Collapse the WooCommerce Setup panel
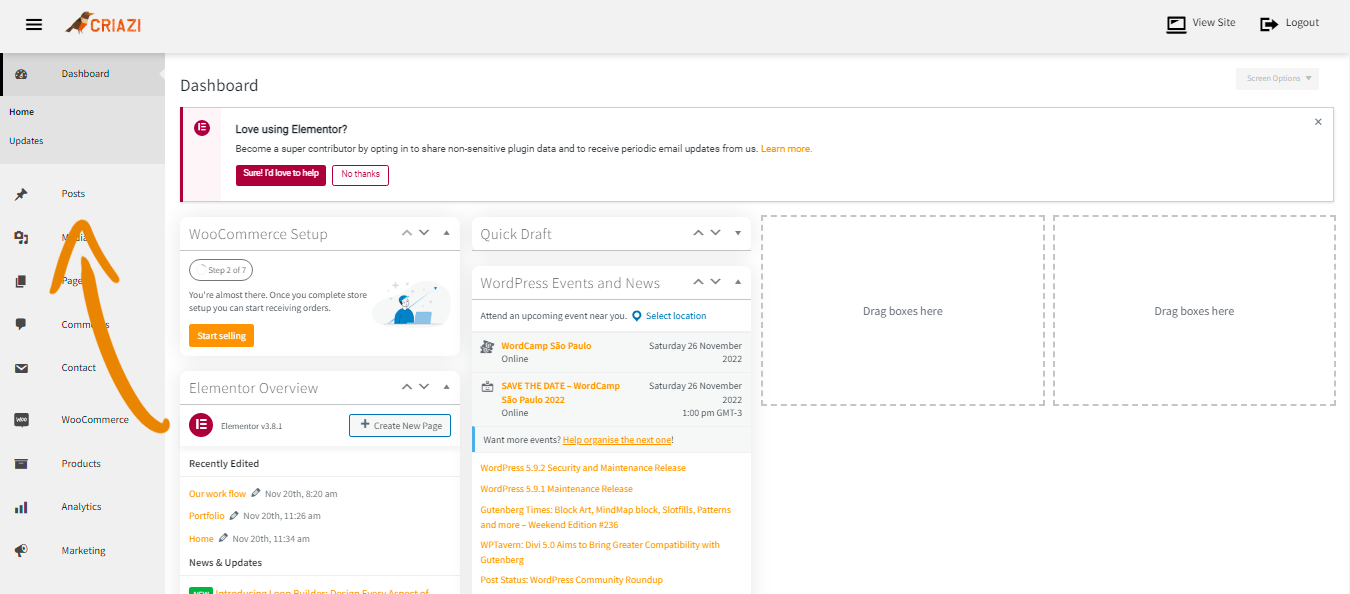 (x=446, y=233)
